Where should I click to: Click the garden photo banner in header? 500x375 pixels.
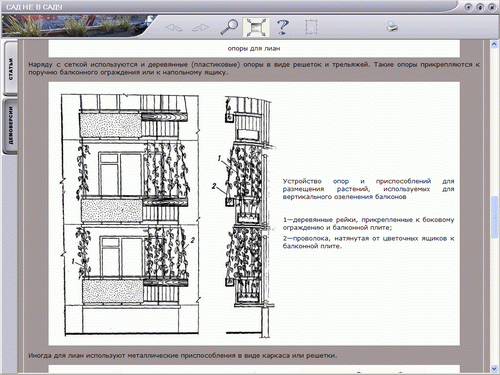[x=77, y=26]
